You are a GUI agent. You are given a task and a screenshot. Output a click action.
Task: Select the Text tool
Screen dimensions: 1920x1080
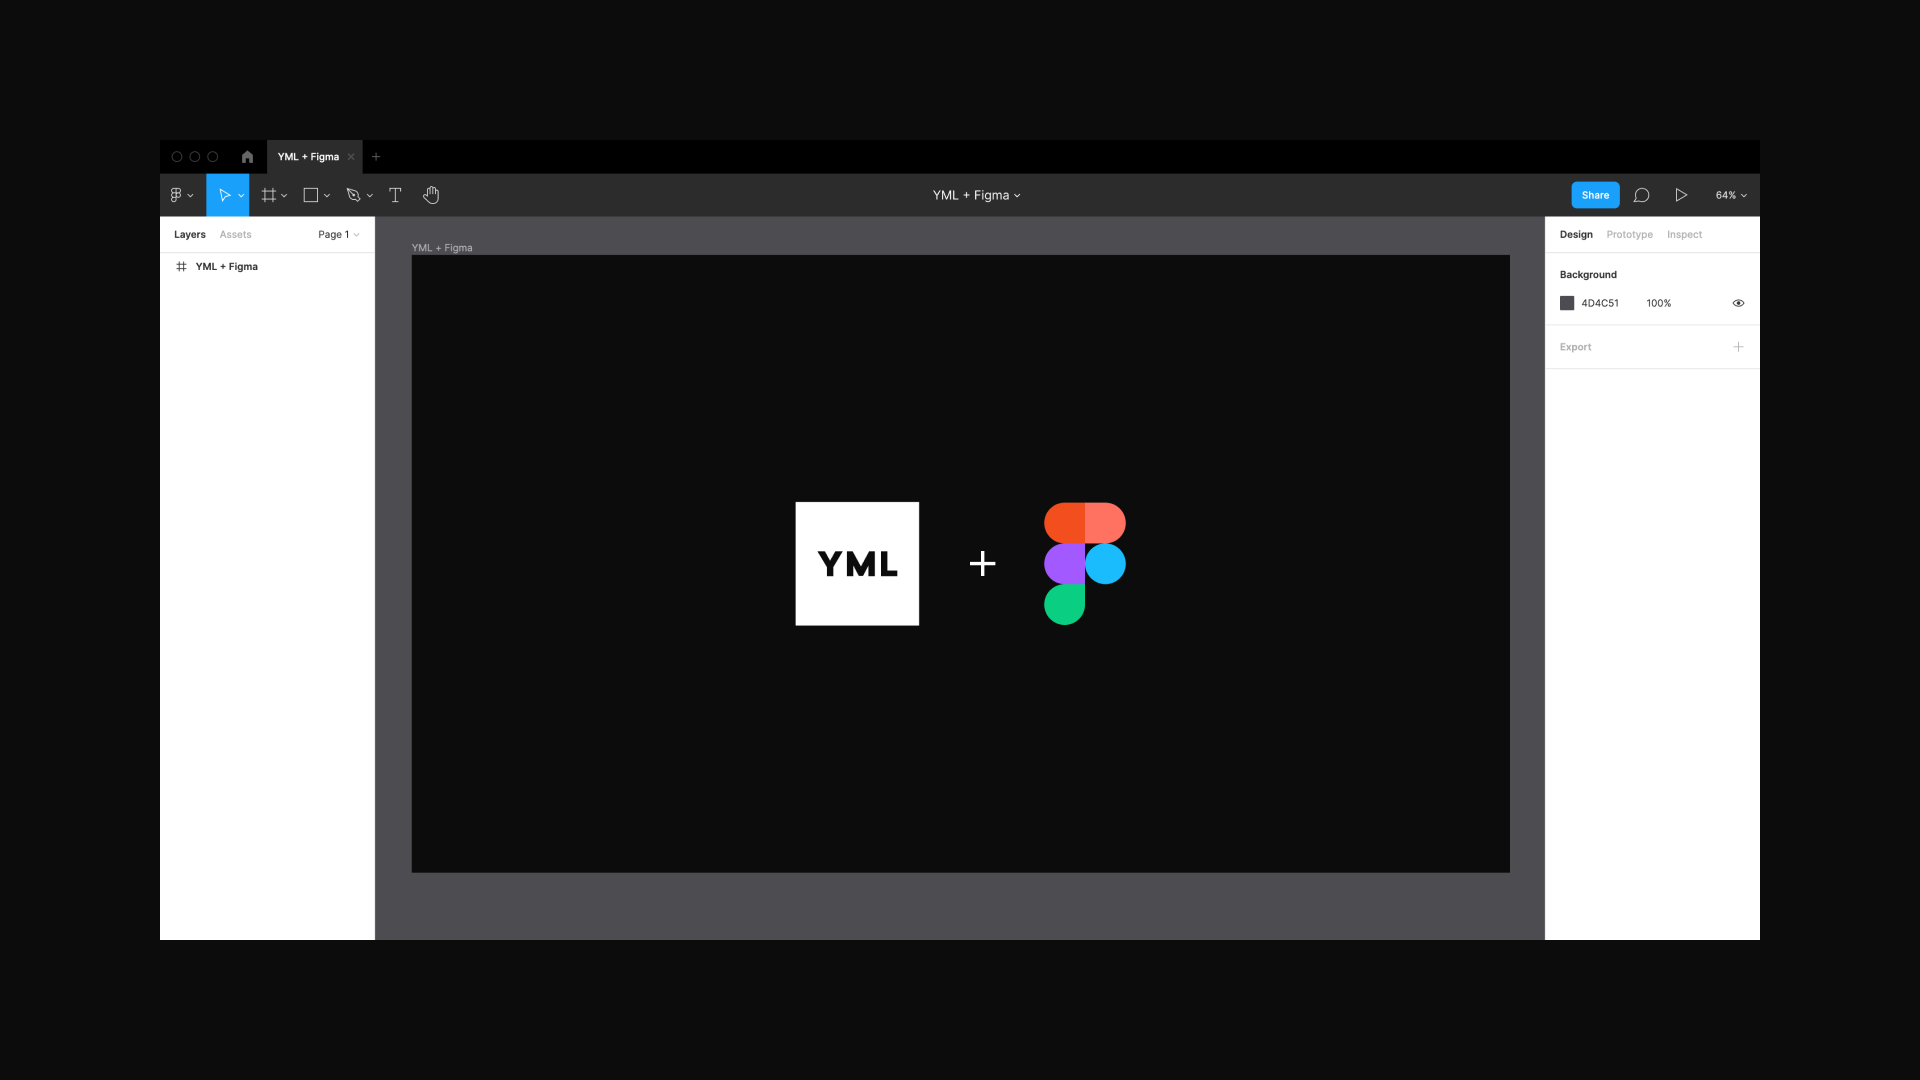click(x=396, y=195)
